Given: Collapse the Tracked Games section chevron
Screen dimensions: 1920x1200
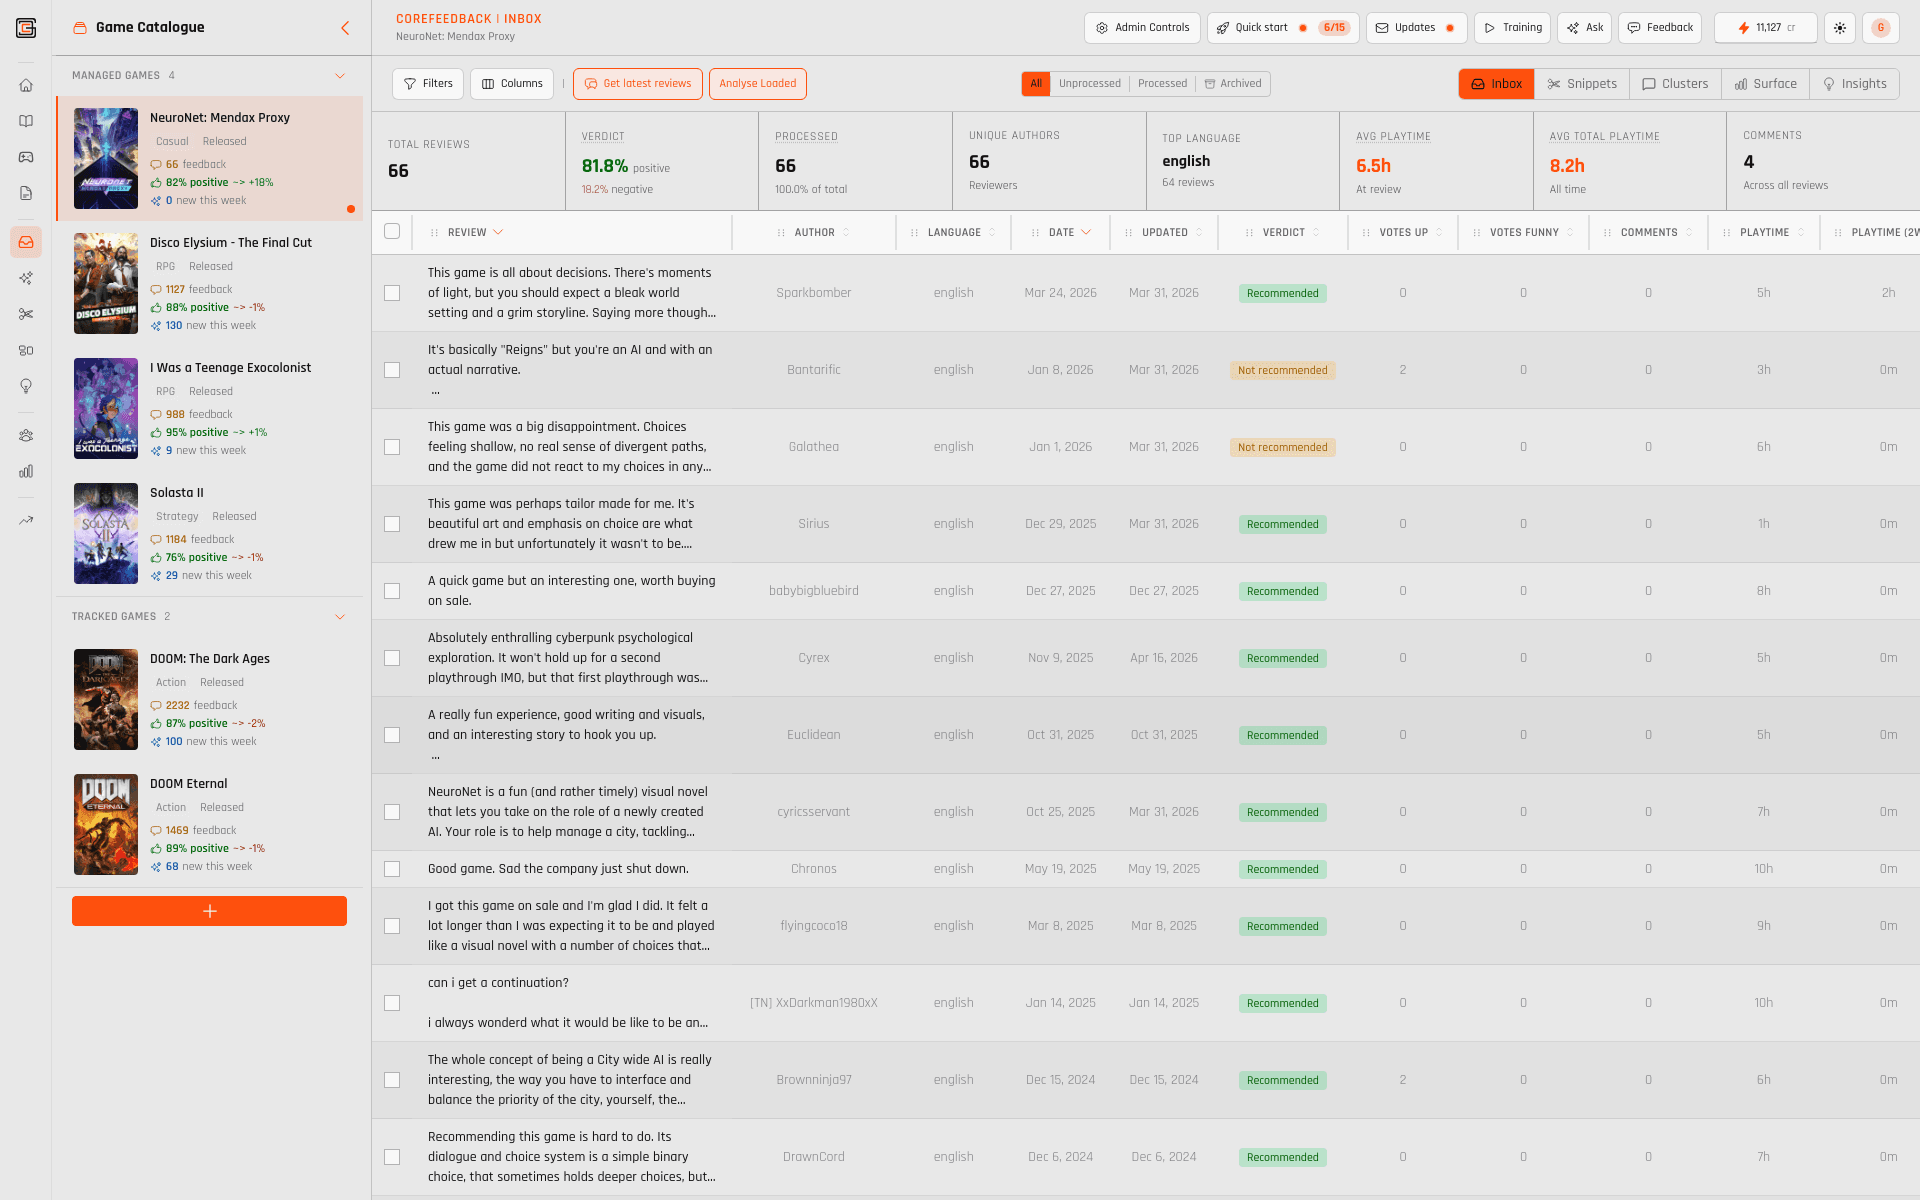Looking at the screenshot, I should pyautogui.click(x=340, y=617).
